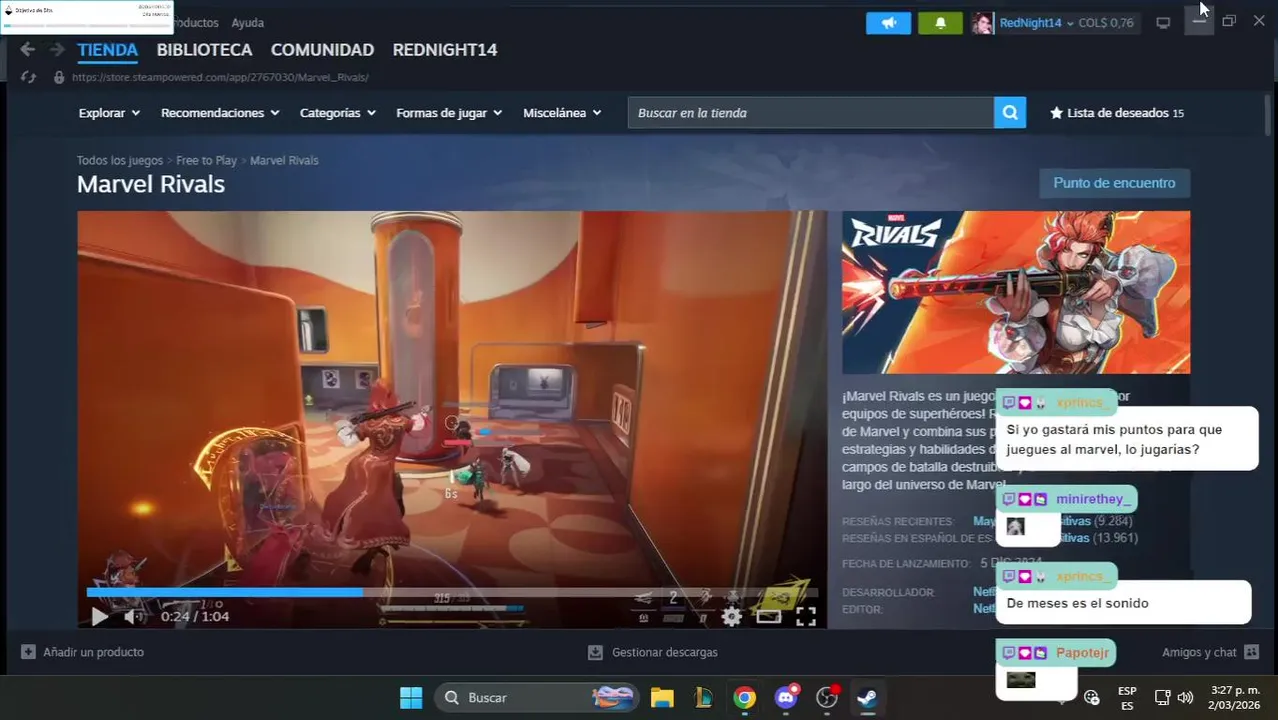Open the taskbar clock showing 3:27 p. m.
The width and height of the screenshot is (1278, 720).
pos(1234,698)
